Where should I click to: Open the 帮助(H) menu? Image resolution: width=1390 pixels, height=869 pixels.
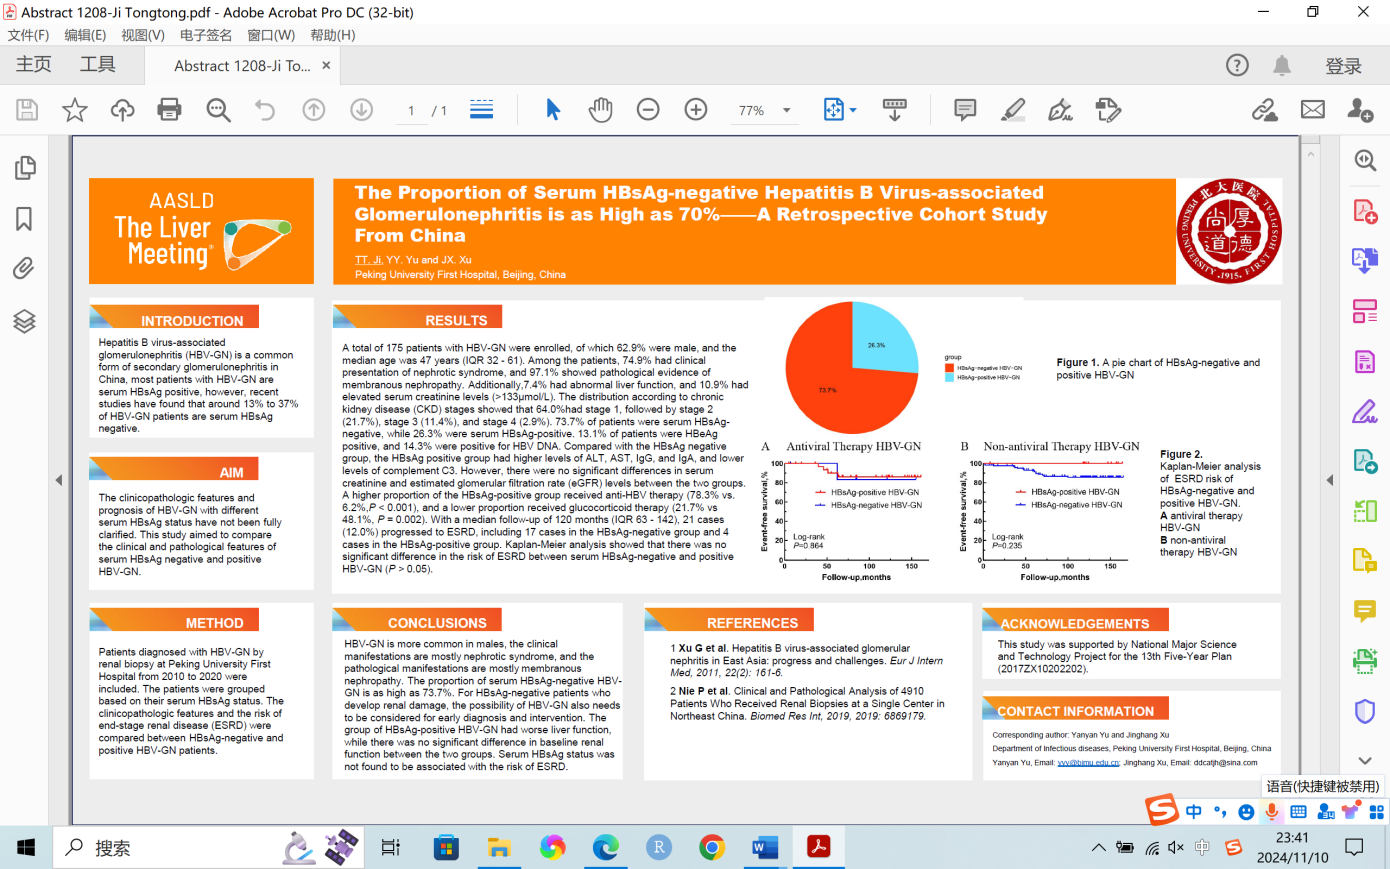(333, 35)
